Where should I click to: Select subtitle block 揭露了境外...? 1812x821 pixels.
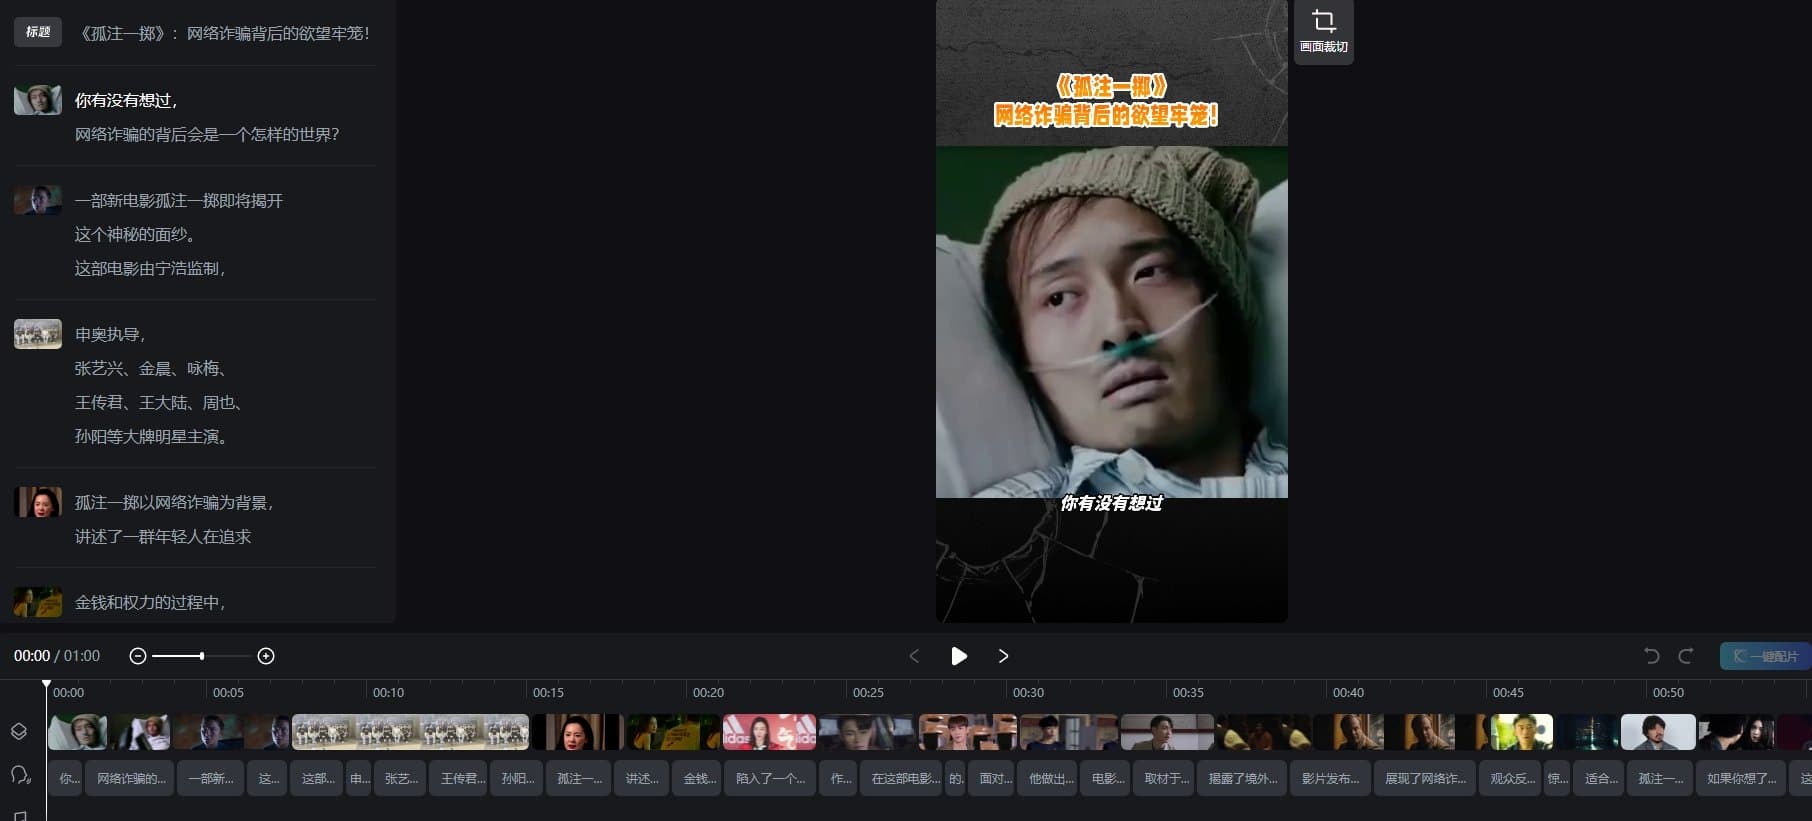tap(1243, 778)
